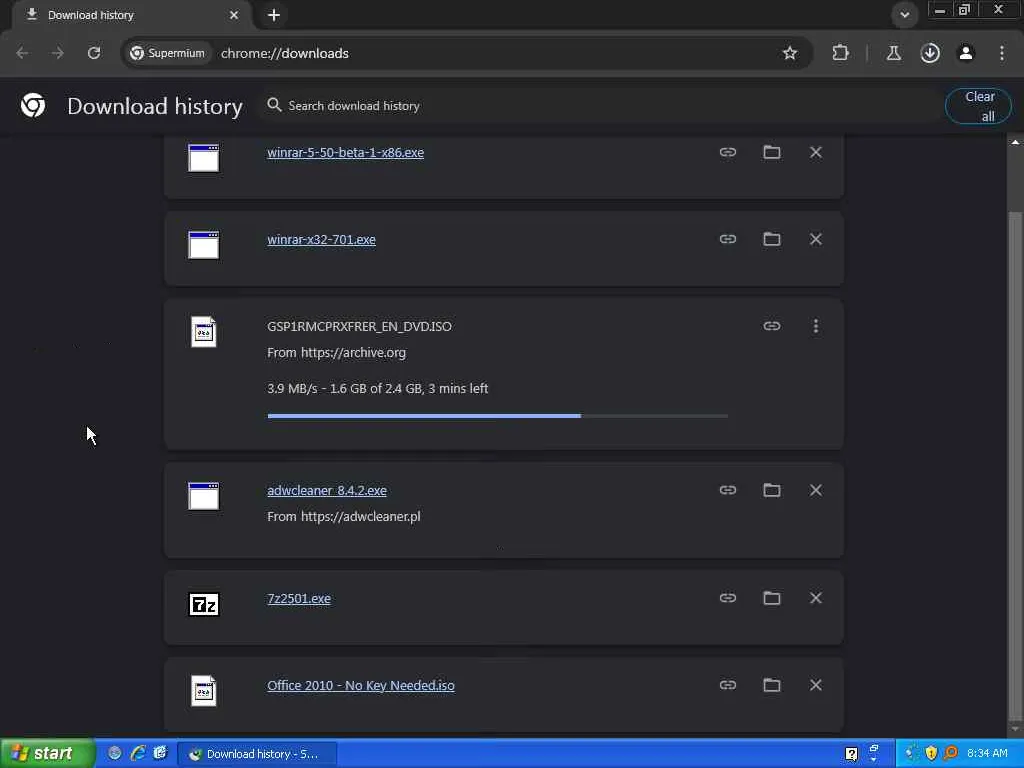1024x768 pixels.
Task: Remove 7z2501.exe from the list
Action: (816, 598)
